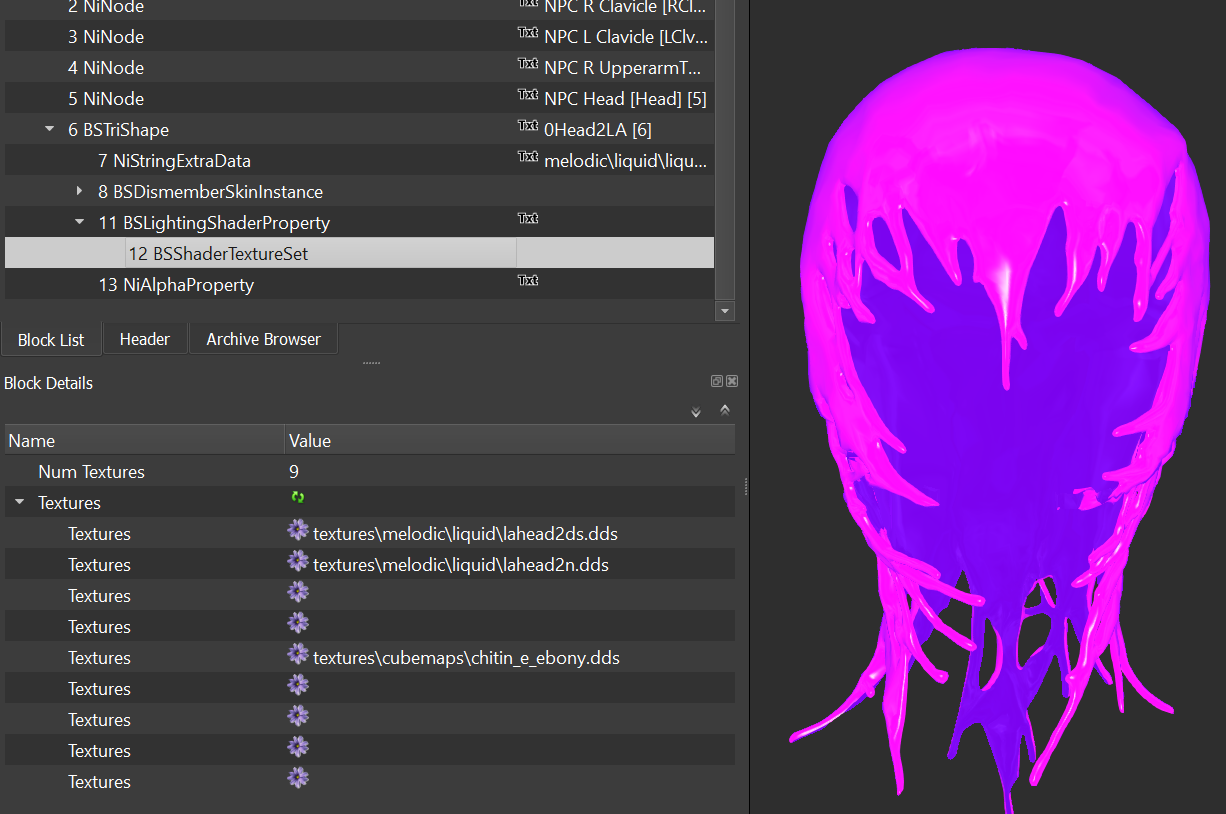Click the block tree scrollbar down arrow
The width and height of the screenshot is (1226, 814).
coord(726,311)
